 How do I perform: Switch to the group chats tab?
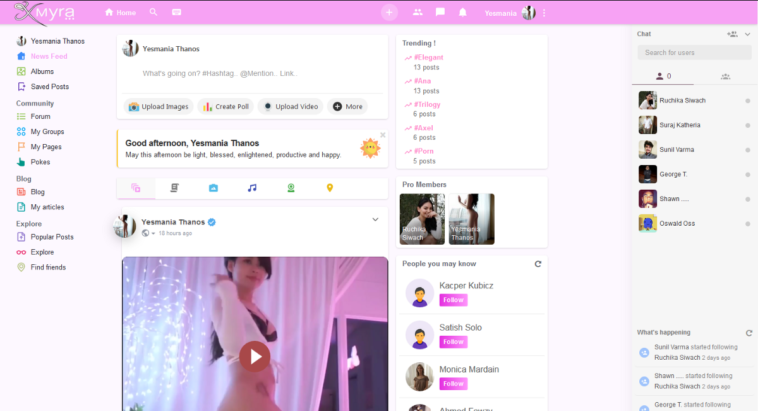point(724,76)
